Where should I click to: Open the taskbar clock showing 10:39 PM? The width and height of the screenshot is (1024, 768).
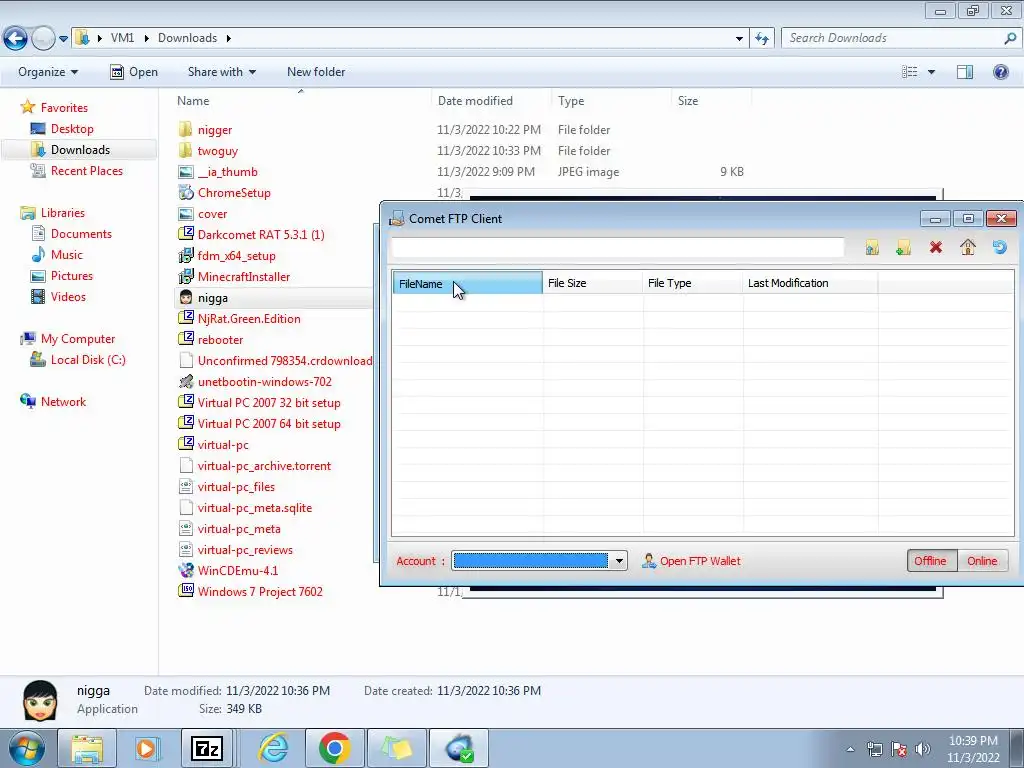pos(973,749)
